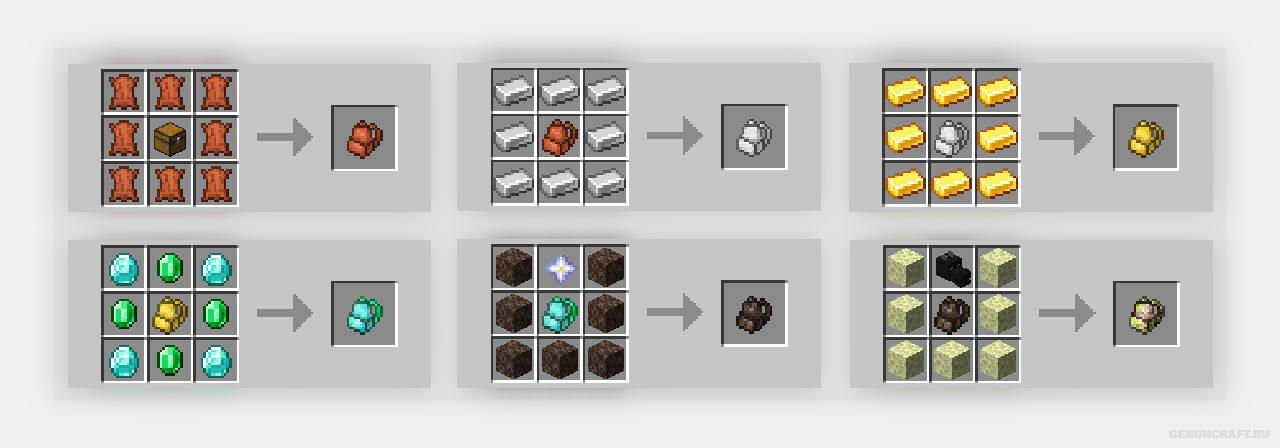This screenshot has height=448, width=1280.
Task: Click the top-left diamond in the grid
Action: [124, 268]
